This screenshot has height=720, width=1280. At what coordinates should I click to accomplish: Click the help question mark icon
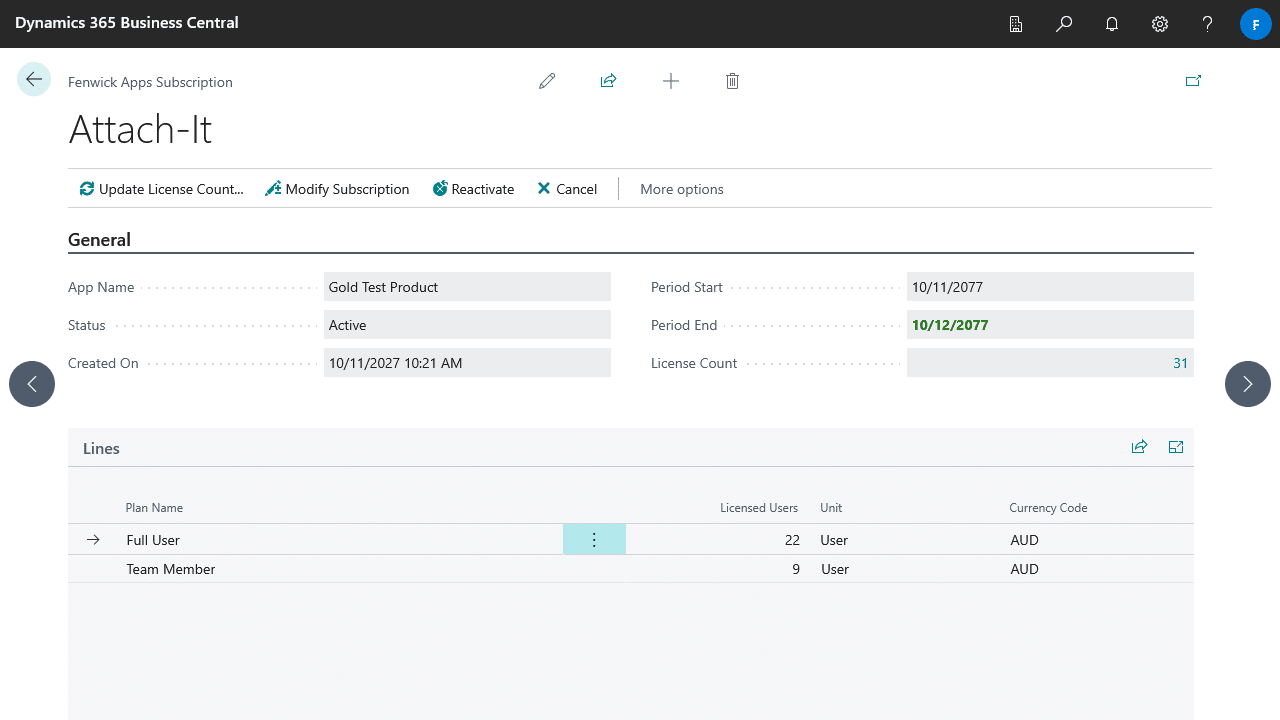[x=1207, y=24]
